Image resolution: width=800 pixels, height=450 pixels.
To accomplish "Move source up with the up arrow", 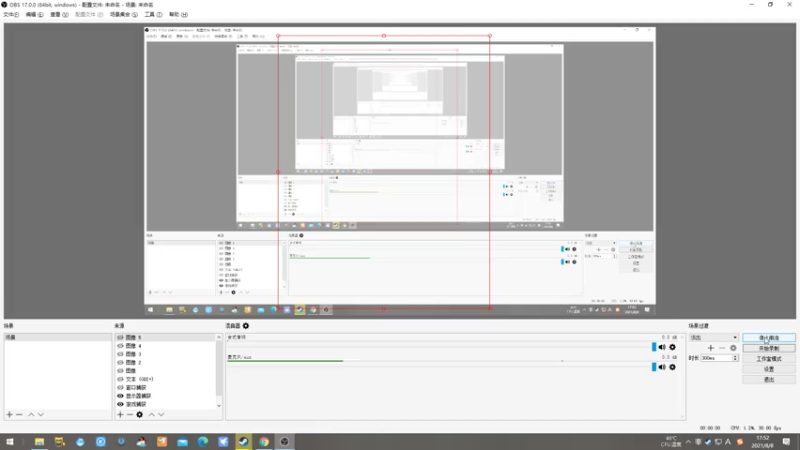I will pos(151,414).
